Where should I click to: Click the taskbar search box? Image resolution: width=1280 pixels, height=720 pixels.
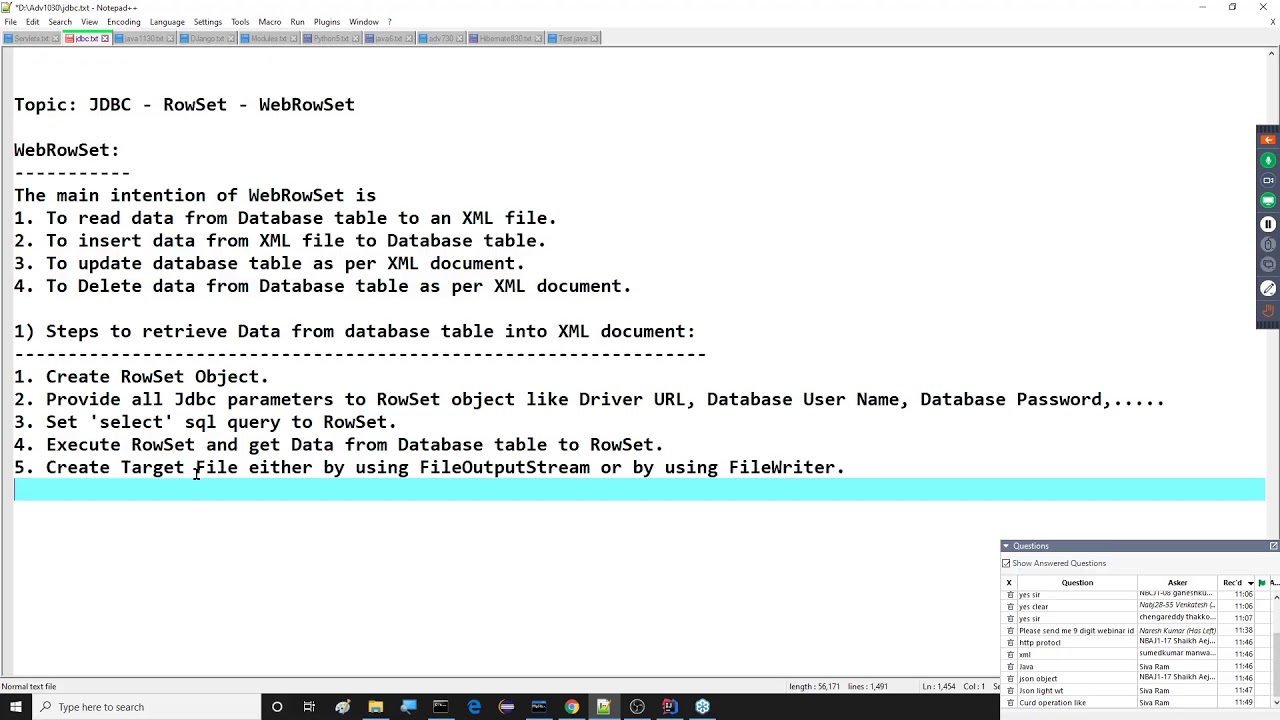(145, 707)
